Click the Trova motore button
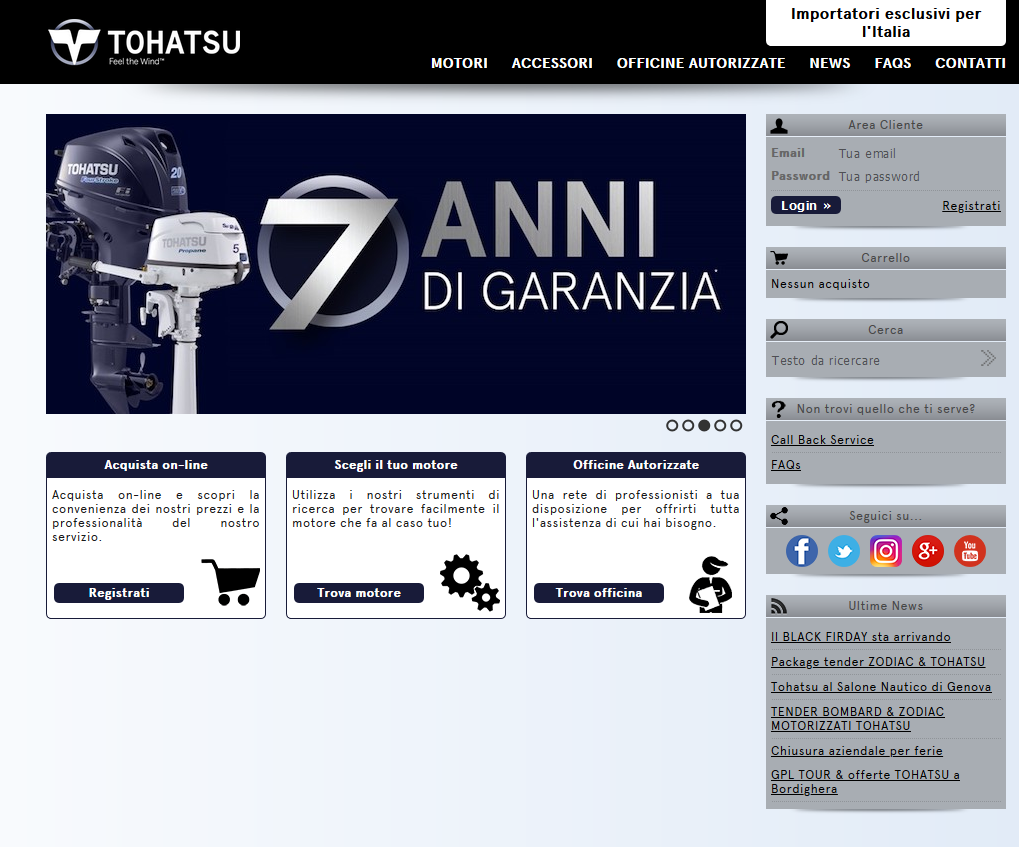 click(x=359, y=593)
